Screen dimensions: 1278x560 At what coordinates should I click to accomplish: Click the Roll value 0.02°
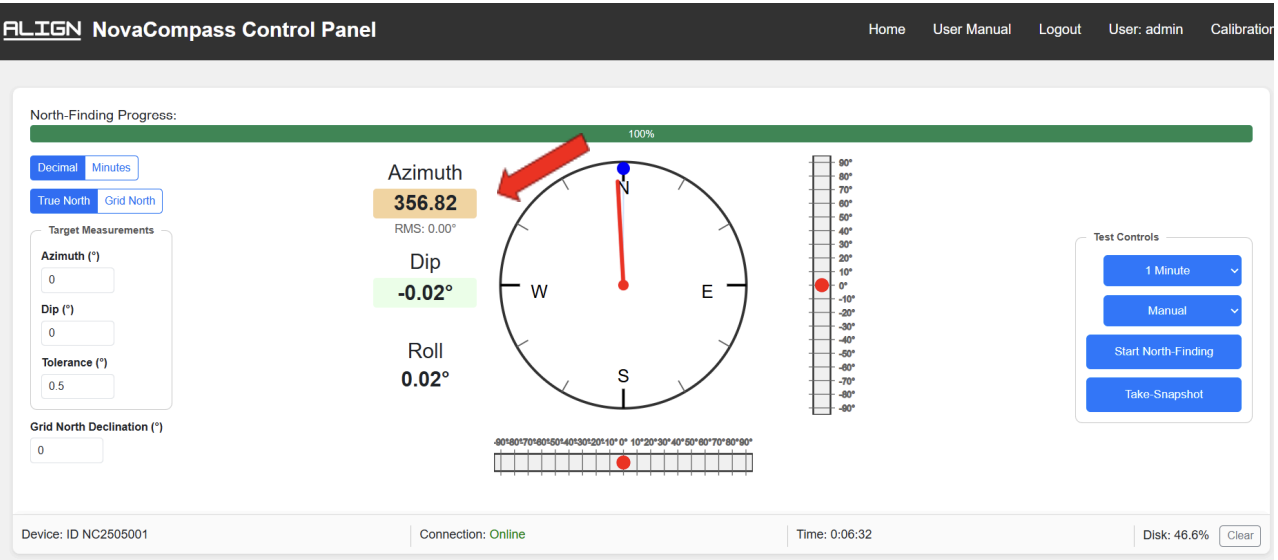(x=425, y=379)
